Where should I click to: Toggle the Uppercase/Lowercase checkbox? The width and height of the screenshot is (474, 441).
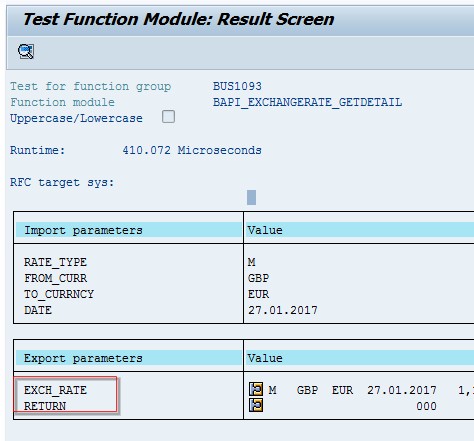[x=168, y=117]
